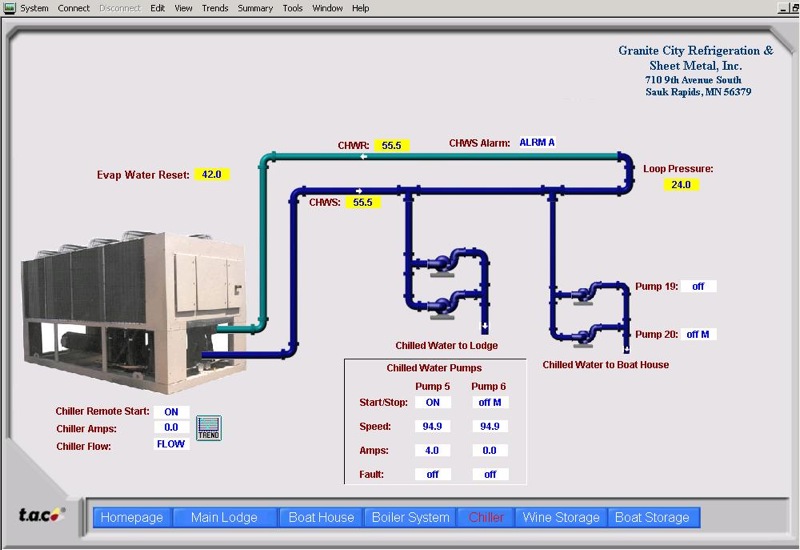Open the View menu
Image resolution: width=800 pixels, height=550 pixels.
[x=183, y=8]
